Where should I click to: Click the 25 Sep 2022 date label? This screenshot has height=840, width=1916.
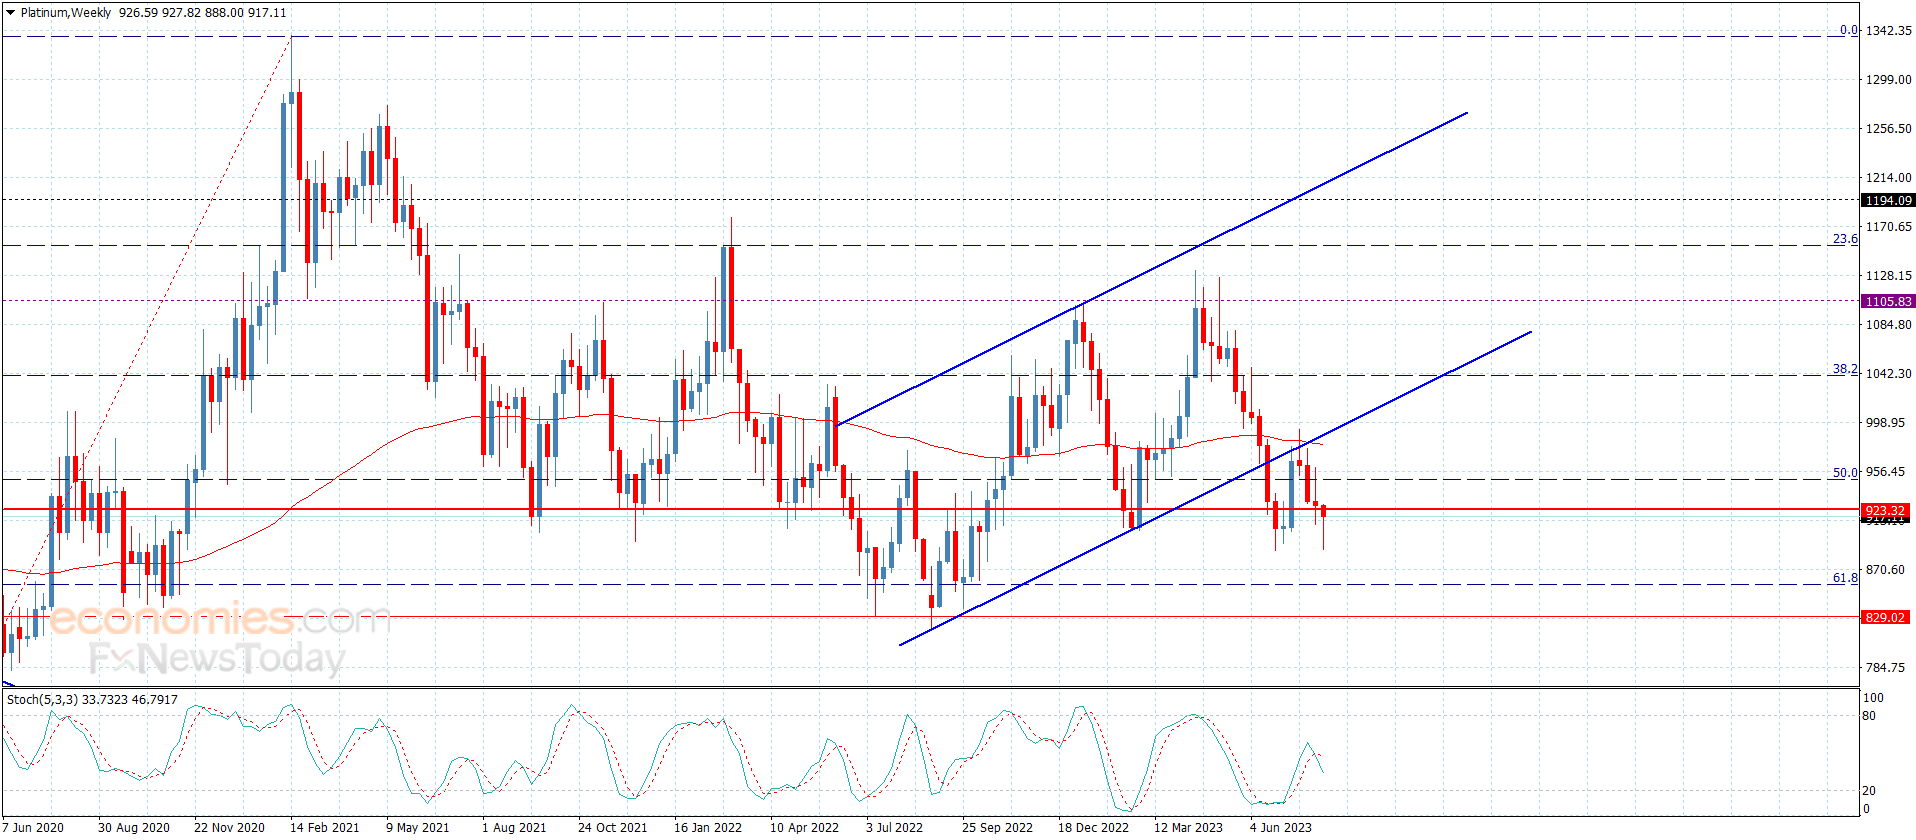click(x=997, y=827)
